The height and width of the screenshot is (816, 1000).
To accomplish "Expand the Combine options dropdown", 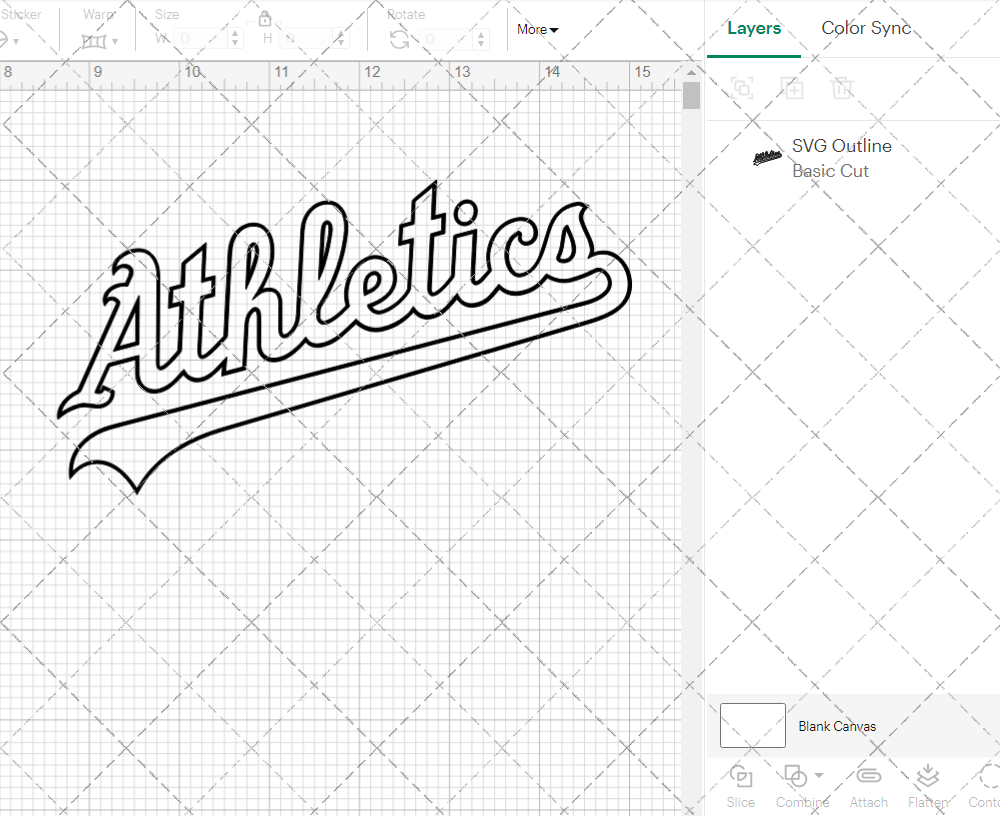I will pos(819,776).
